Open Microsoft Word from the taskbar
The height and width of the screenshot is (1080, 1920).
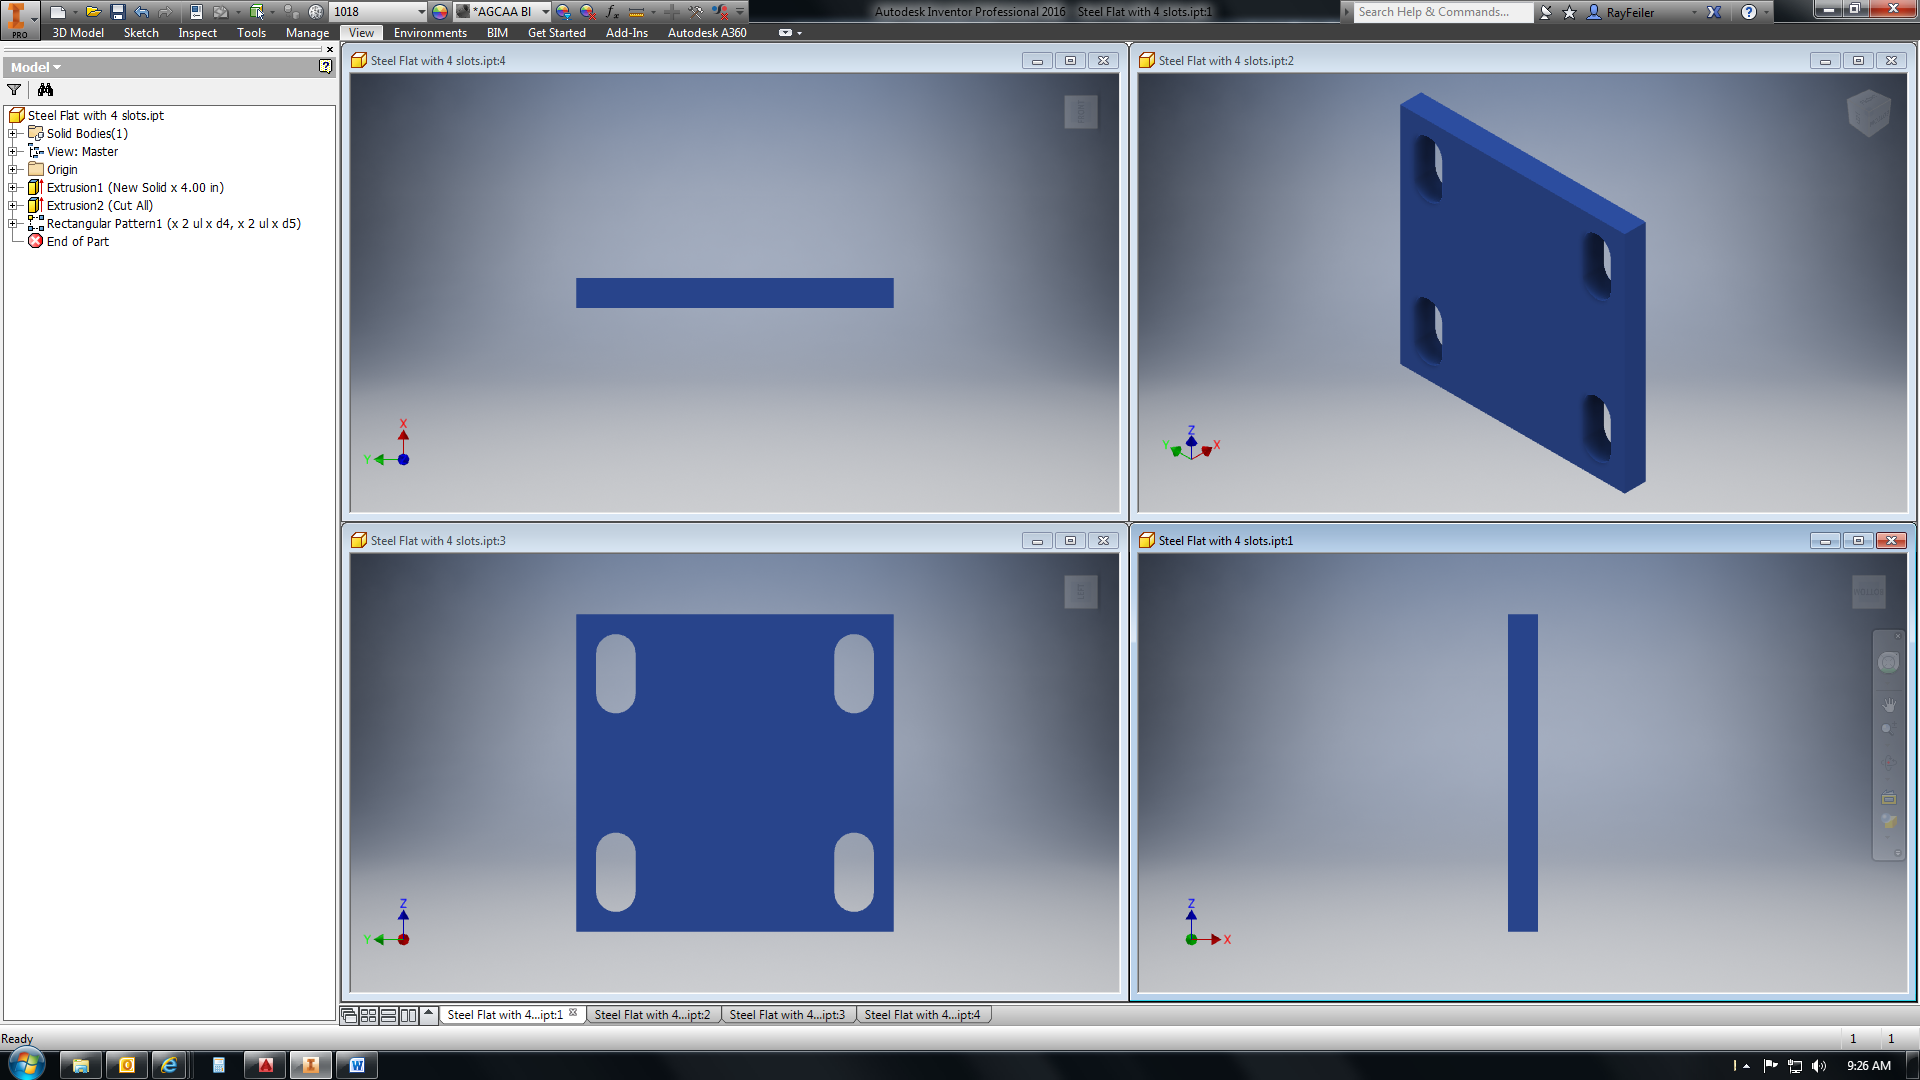pos(356,1064)
